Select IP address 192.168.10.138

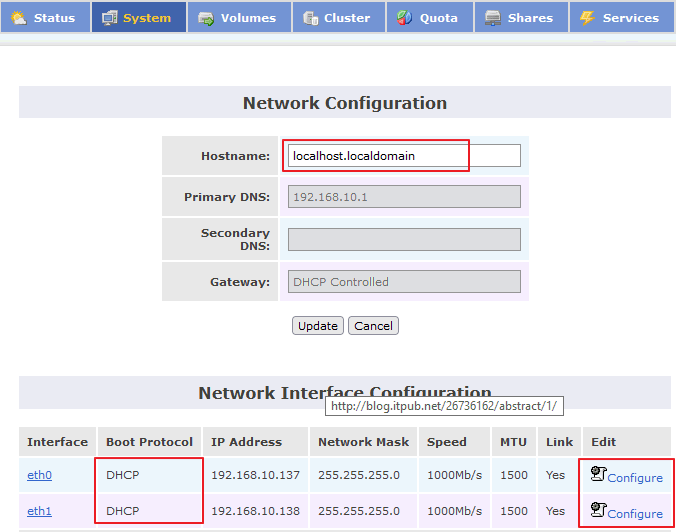pyautogui.click(x=255, y=511)
